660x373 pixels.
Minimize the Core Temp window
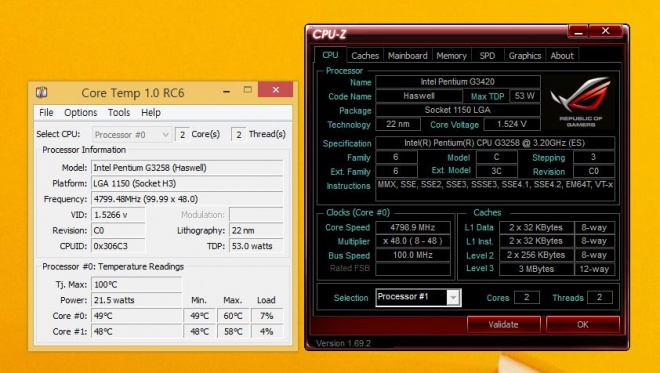pos(226,91)
